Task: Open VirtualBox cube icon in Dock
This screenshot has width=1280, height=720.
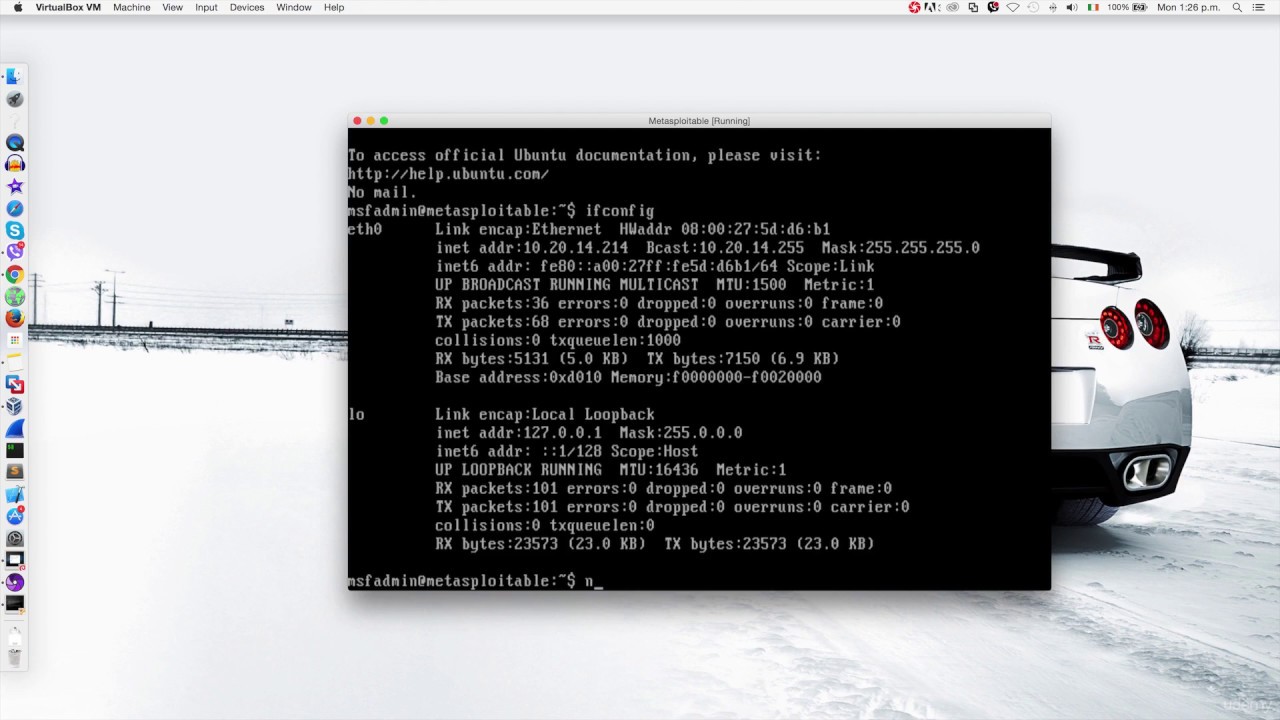Action: tap(14, 407)
